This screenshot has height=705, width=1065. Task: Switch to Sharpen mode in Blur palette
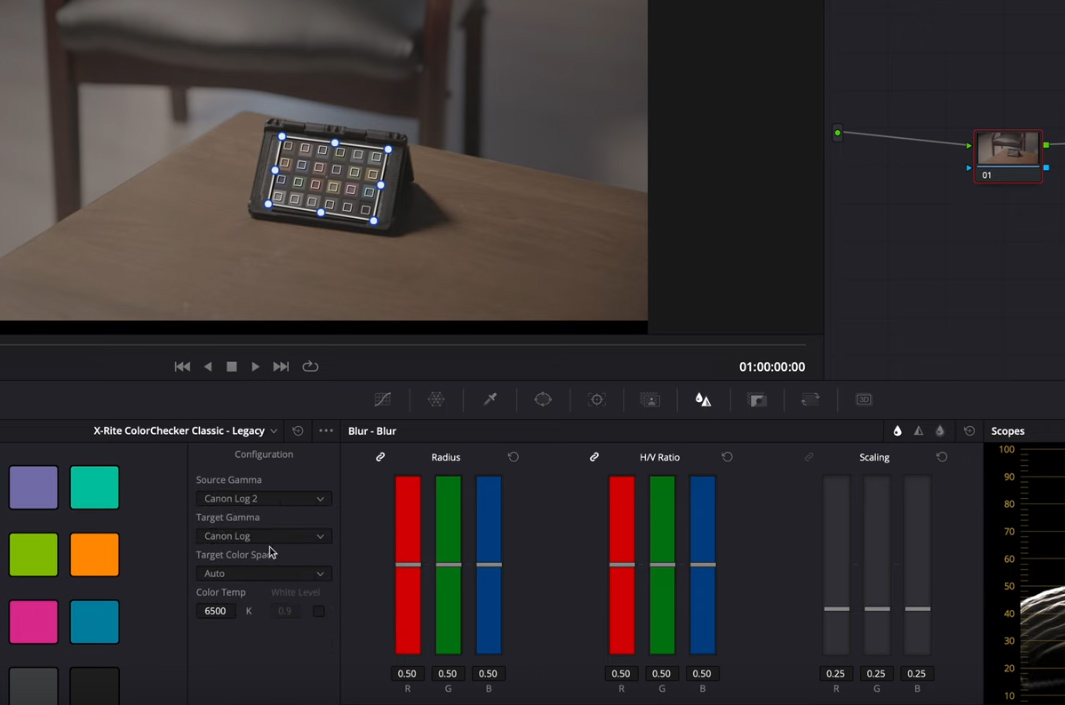coord(919,430)
